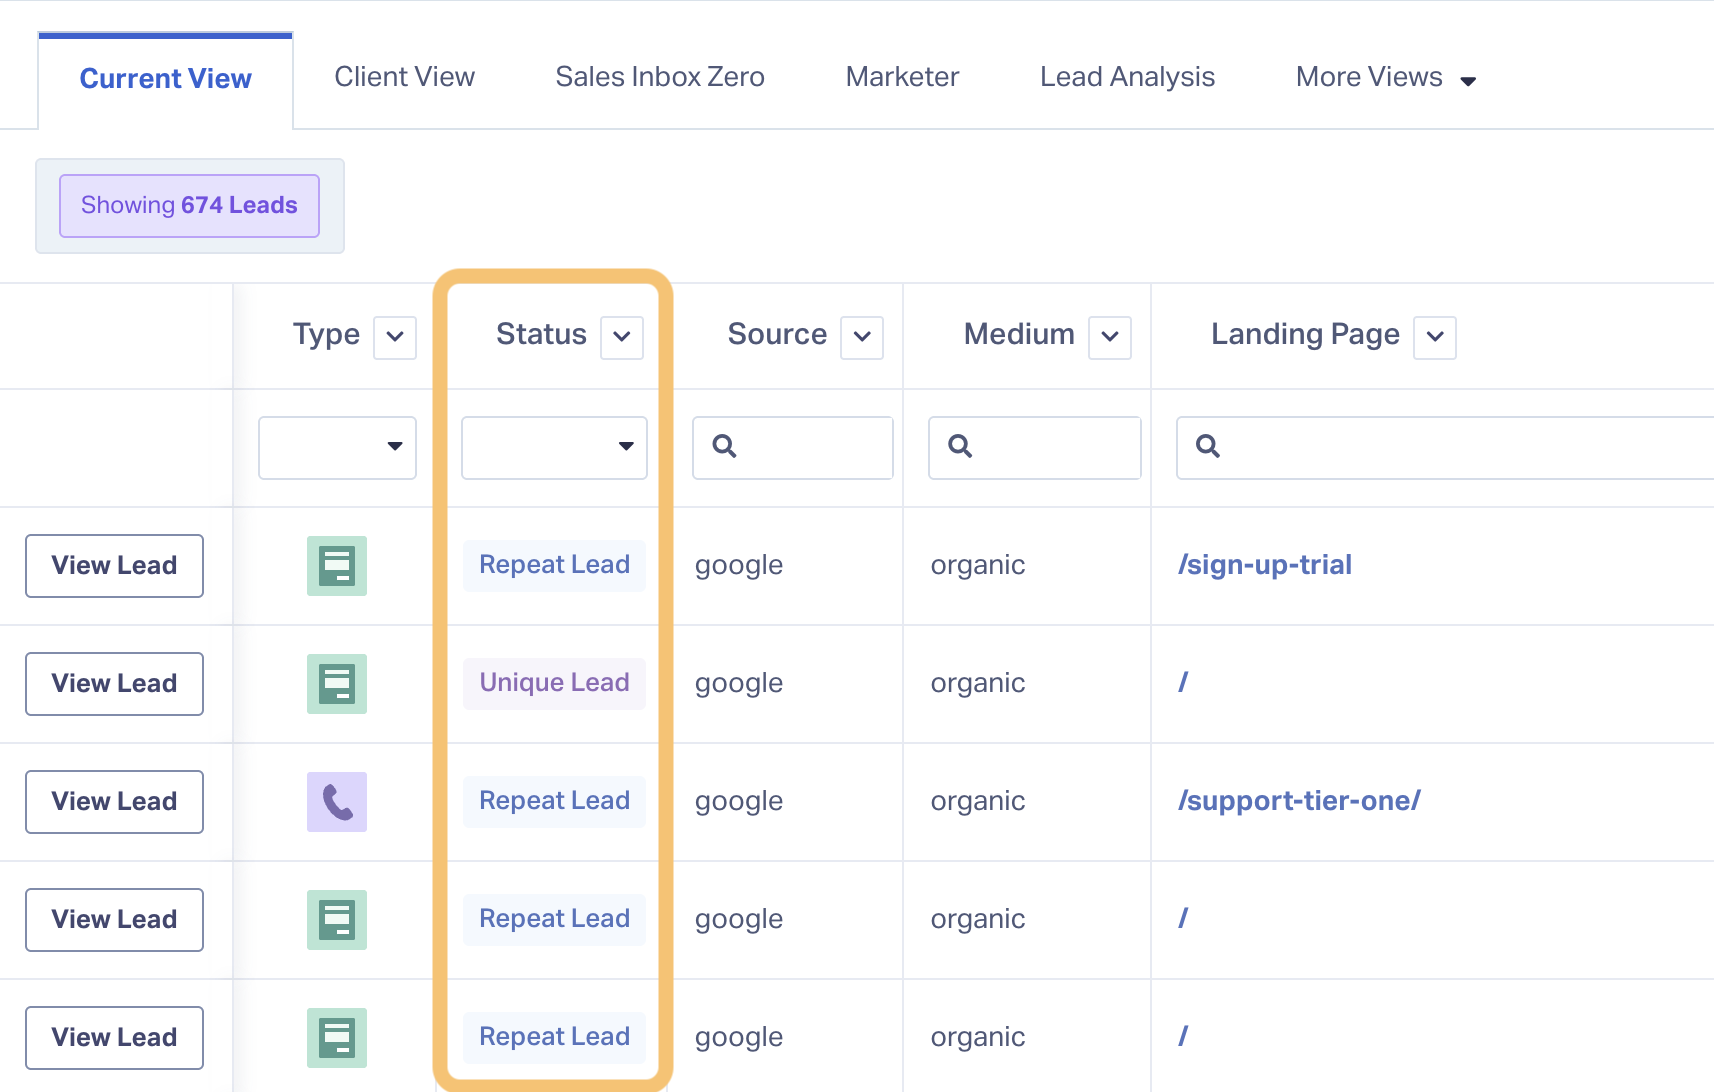
Task: Click the Unique Lead status badge
Action: coord(554,684)
